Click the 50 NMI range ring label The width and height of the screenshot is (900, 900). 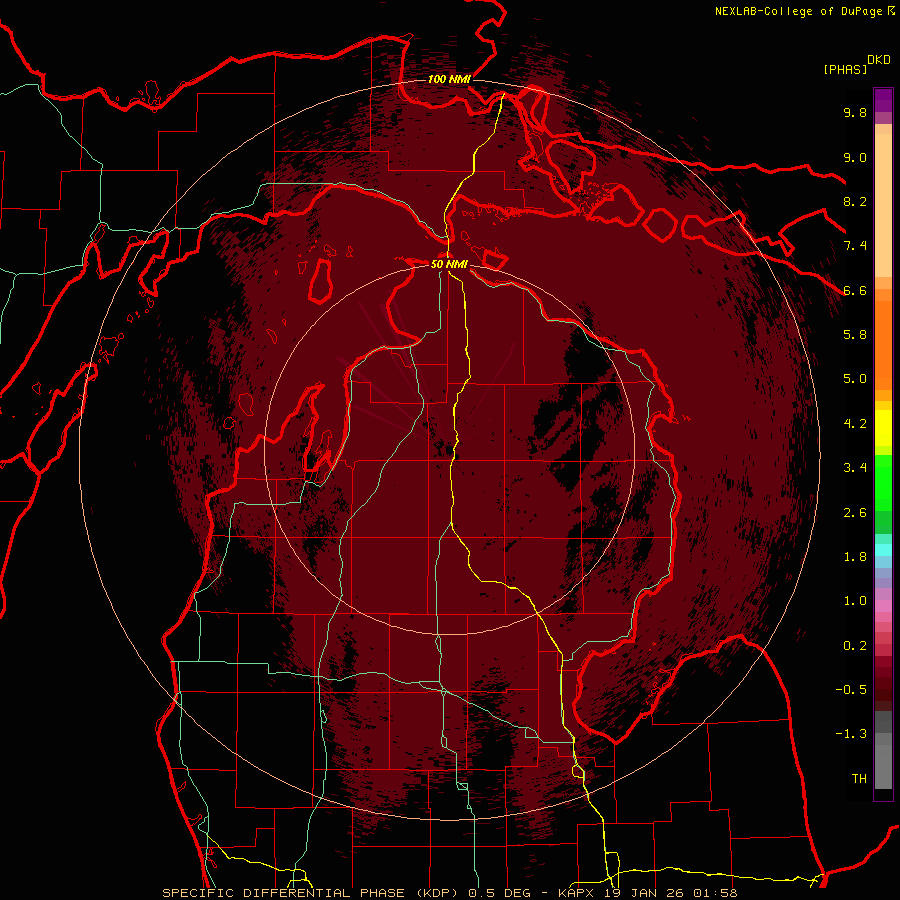coord(449,264)
